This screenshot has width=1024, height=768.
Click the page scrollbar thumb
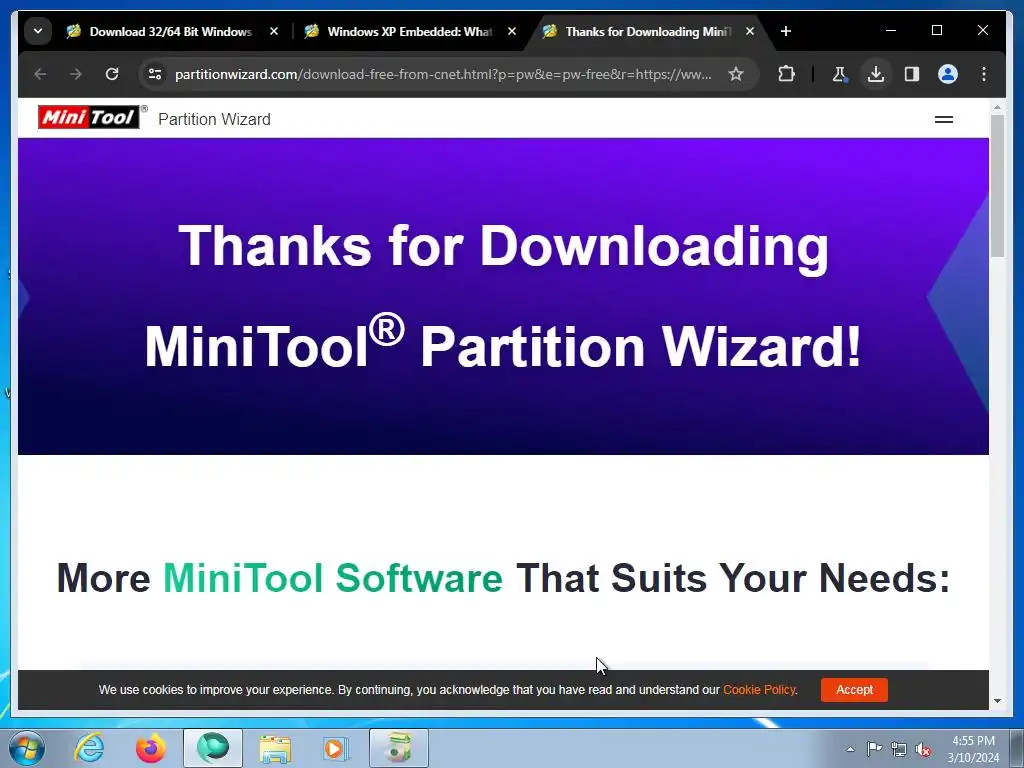[997, 186]
